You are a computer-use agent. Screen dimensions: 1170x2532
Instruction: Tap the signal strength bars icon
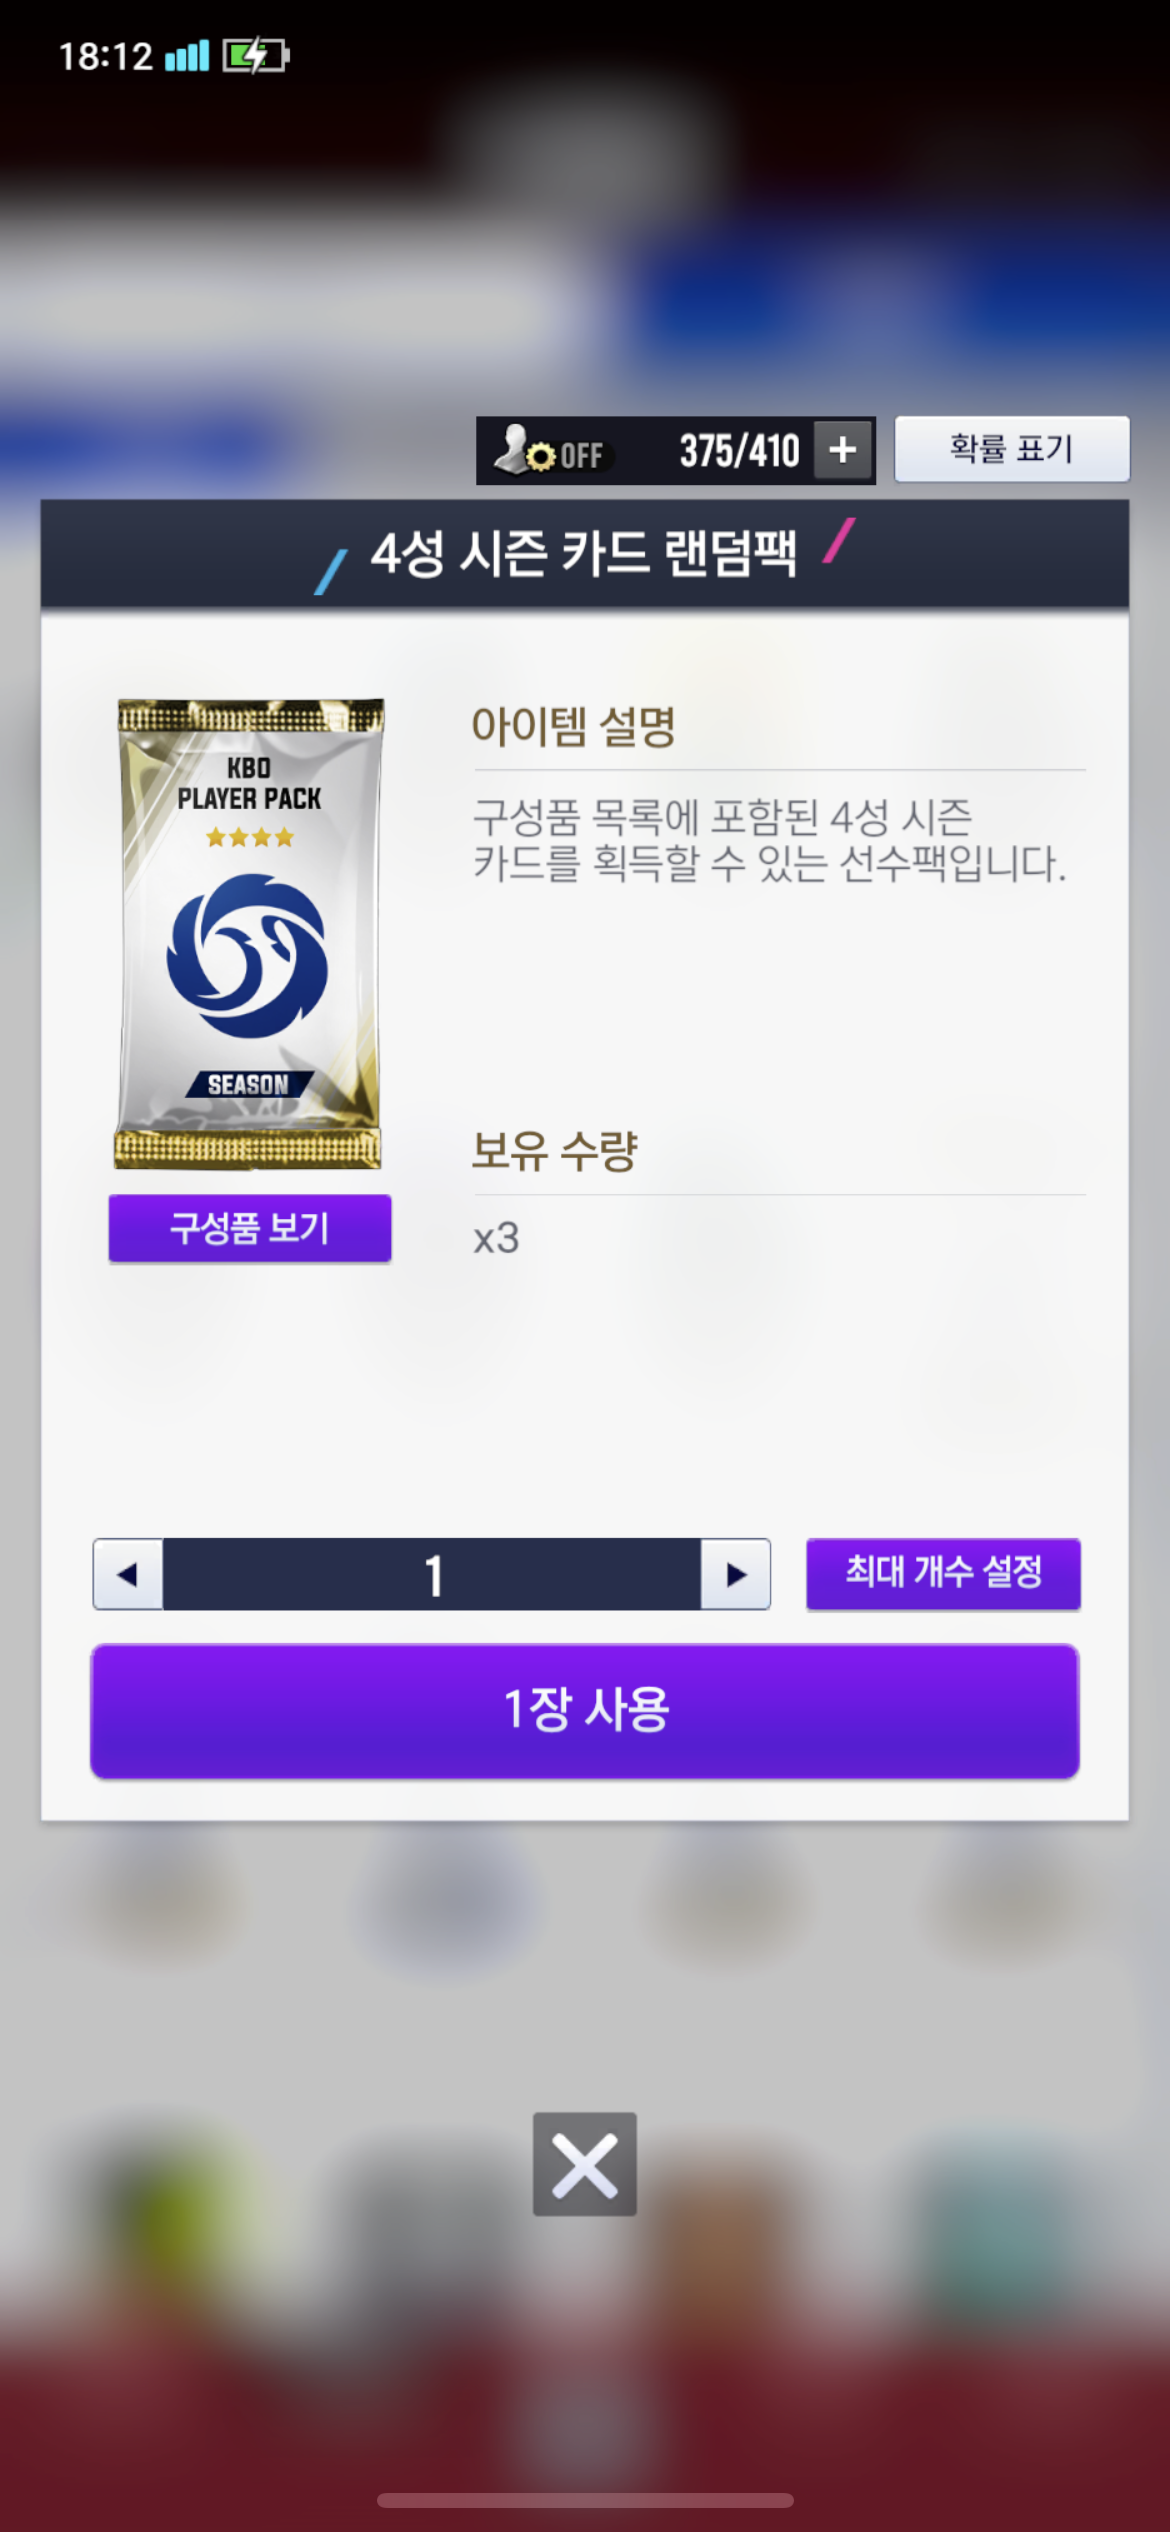pos(187,57)
